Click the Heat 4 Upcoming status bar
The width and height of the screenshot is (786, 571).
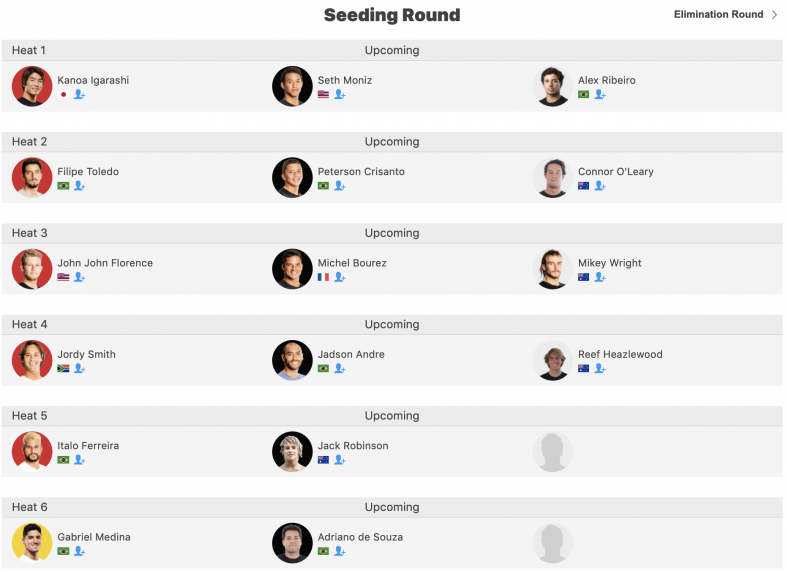tap(392, 324)
